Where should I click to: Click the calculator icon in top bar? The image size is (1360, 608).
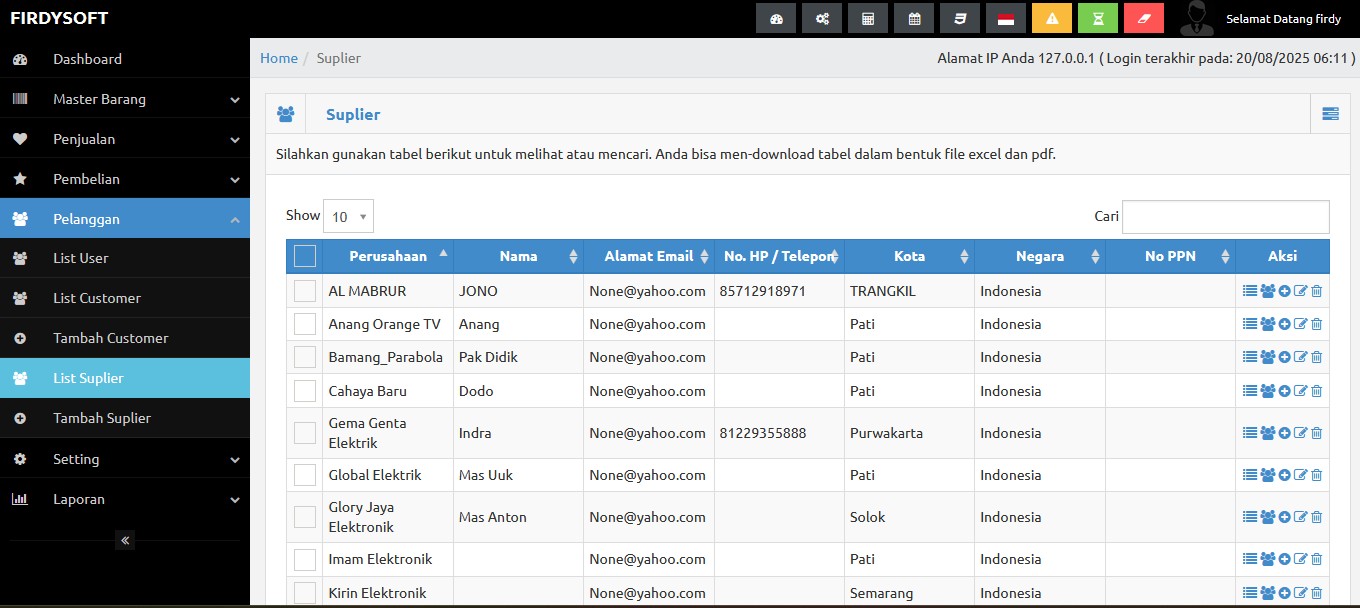point(867,19)
